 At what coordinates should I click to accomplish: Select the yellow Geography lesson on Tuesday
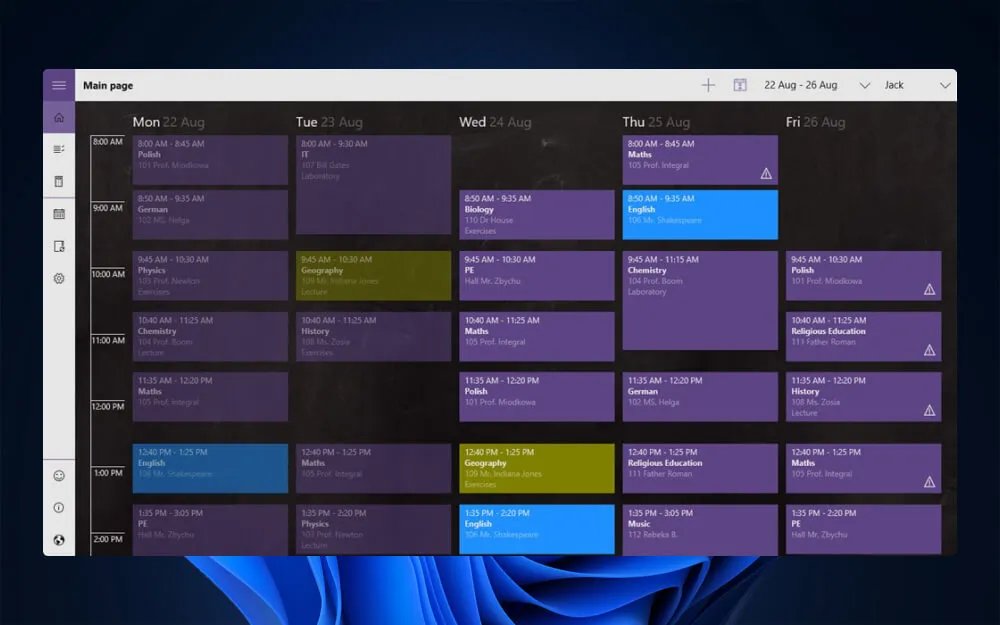point(373,275)
